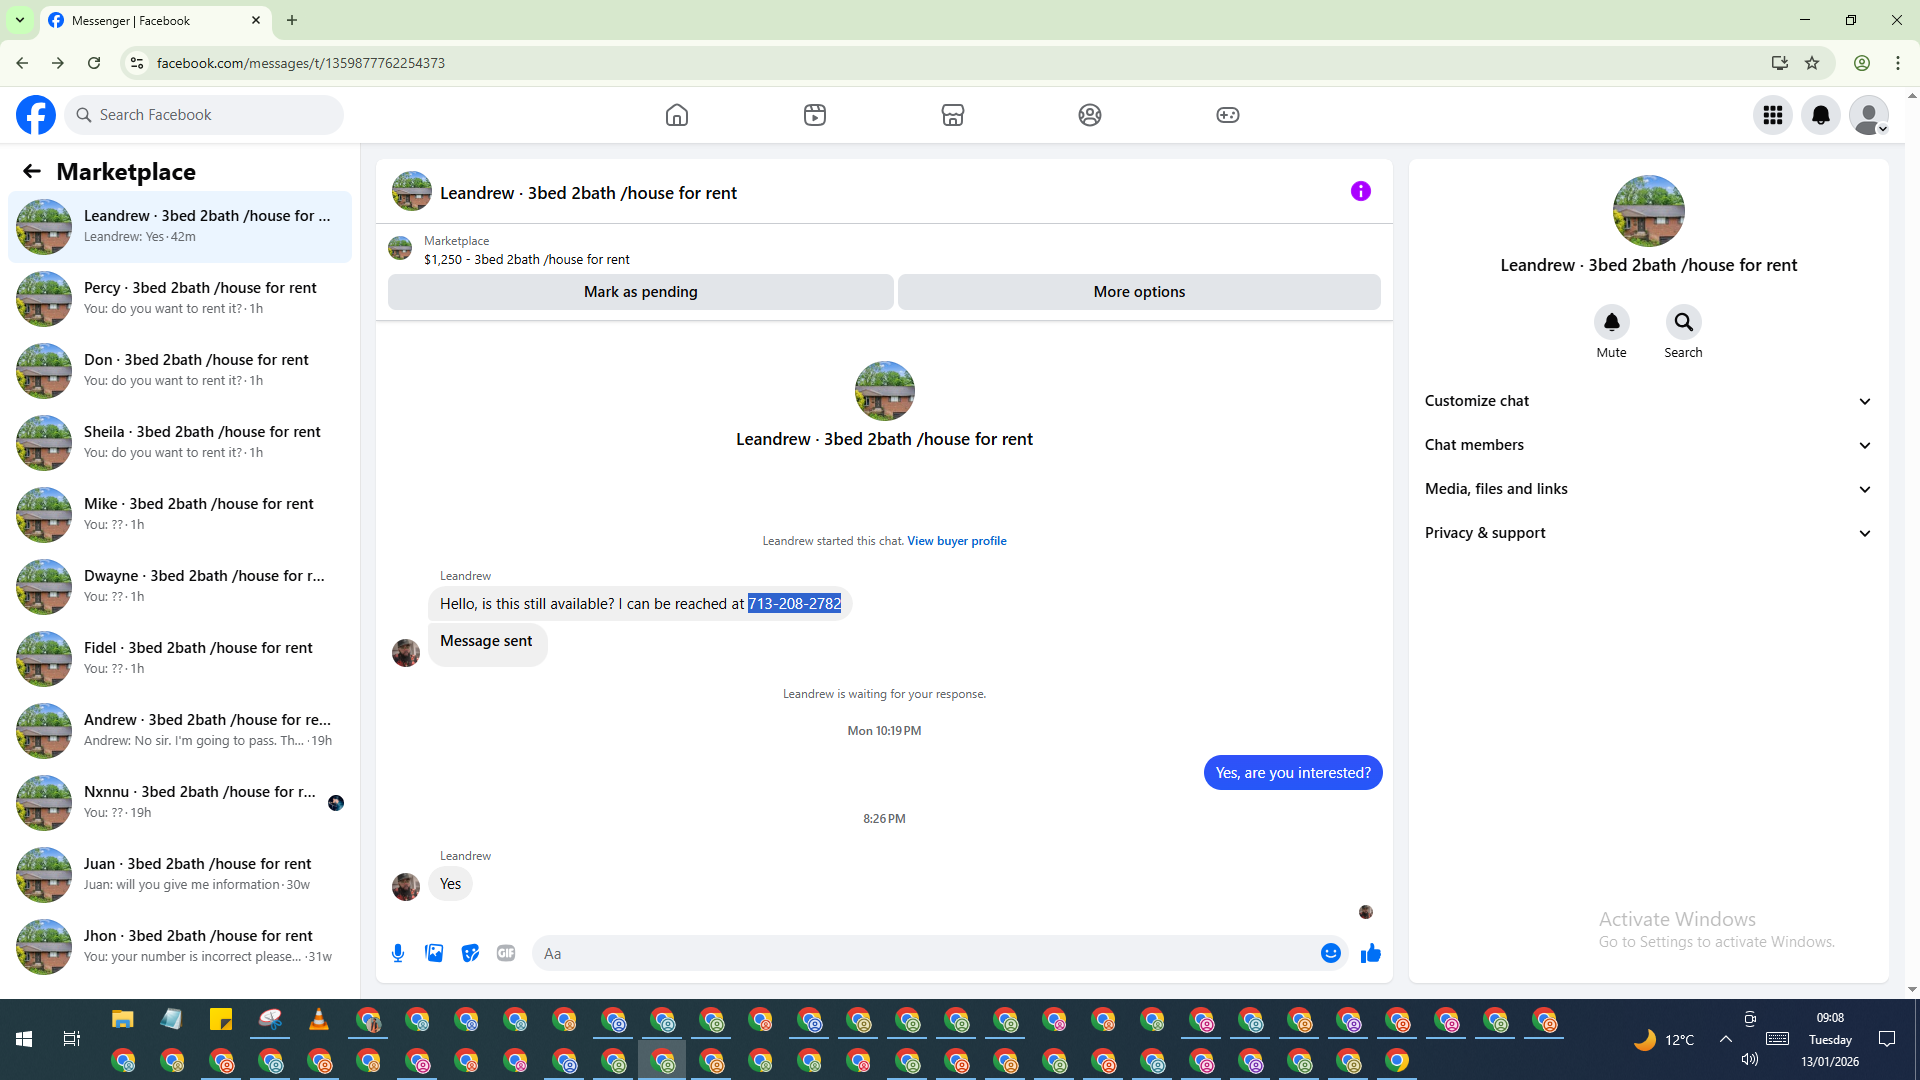Expand Customize chat section

click(x=1648, y=401)
